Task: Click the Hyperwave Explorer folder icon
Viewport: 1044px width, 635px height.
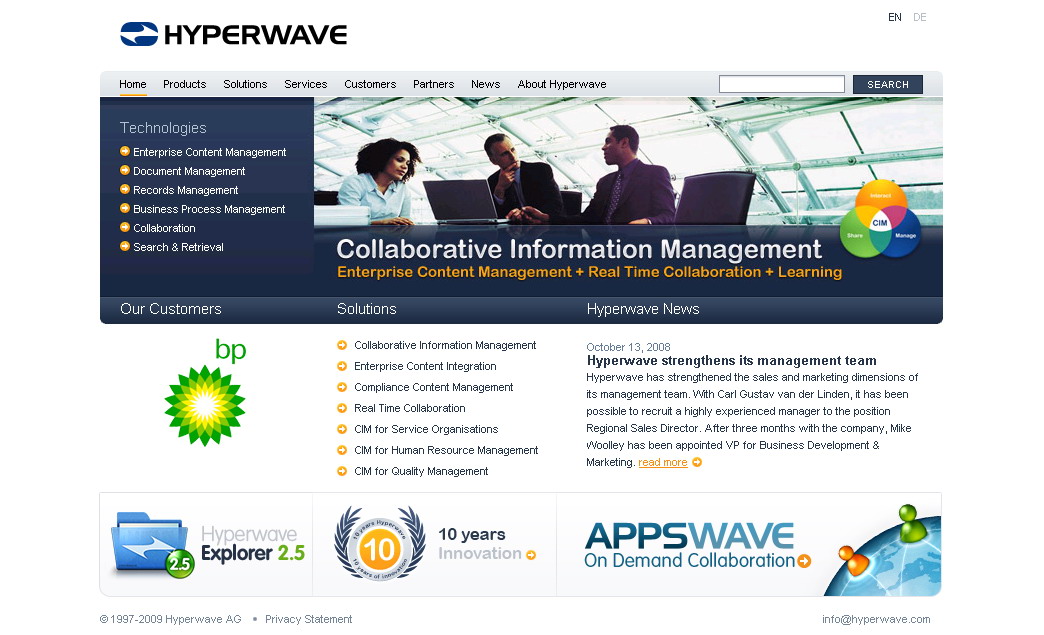Action: click(x=152, y=544)
